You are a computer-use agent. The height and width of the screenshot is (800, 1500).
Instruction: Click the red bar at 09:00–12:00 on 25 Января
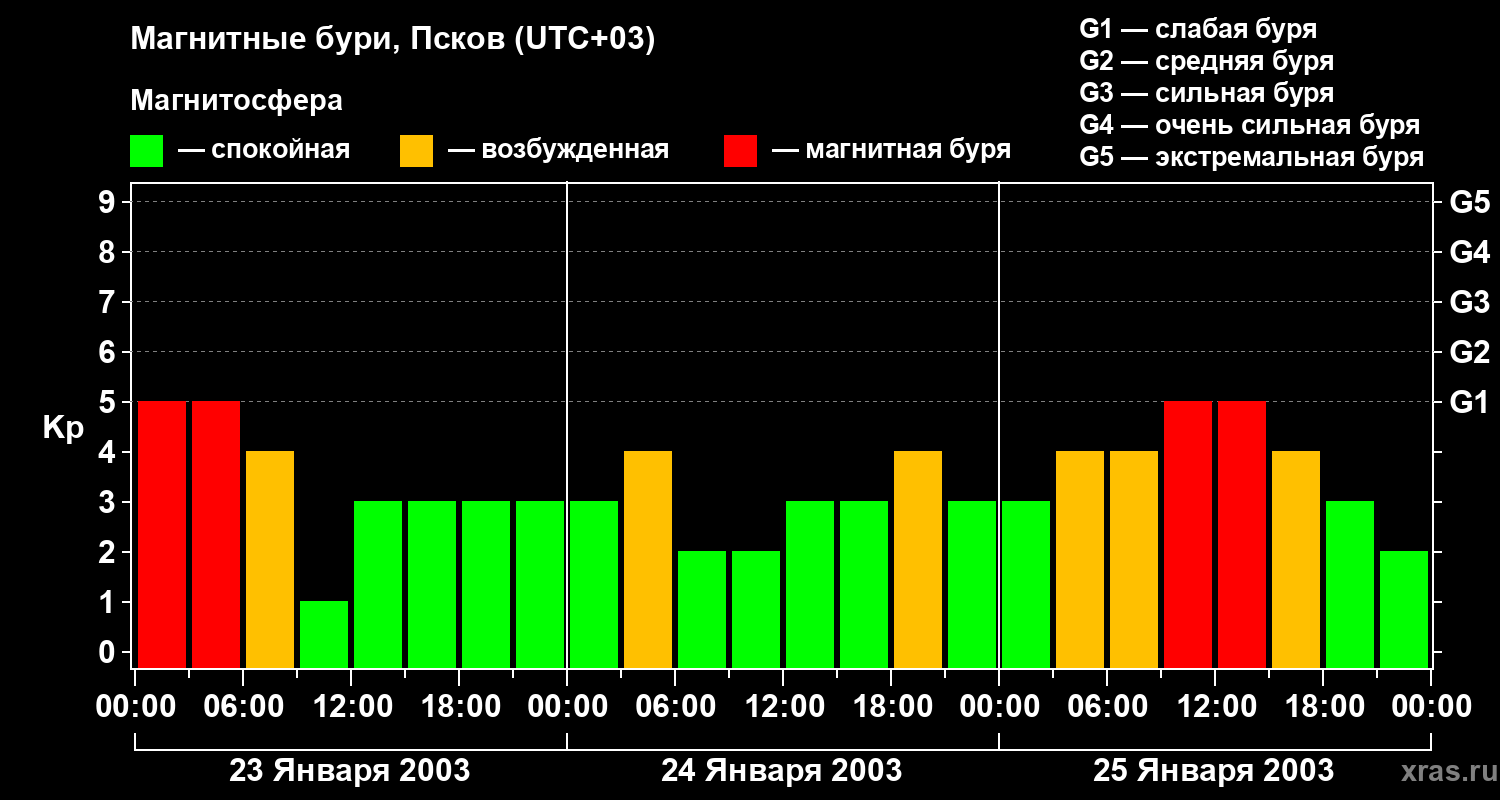1188,534
